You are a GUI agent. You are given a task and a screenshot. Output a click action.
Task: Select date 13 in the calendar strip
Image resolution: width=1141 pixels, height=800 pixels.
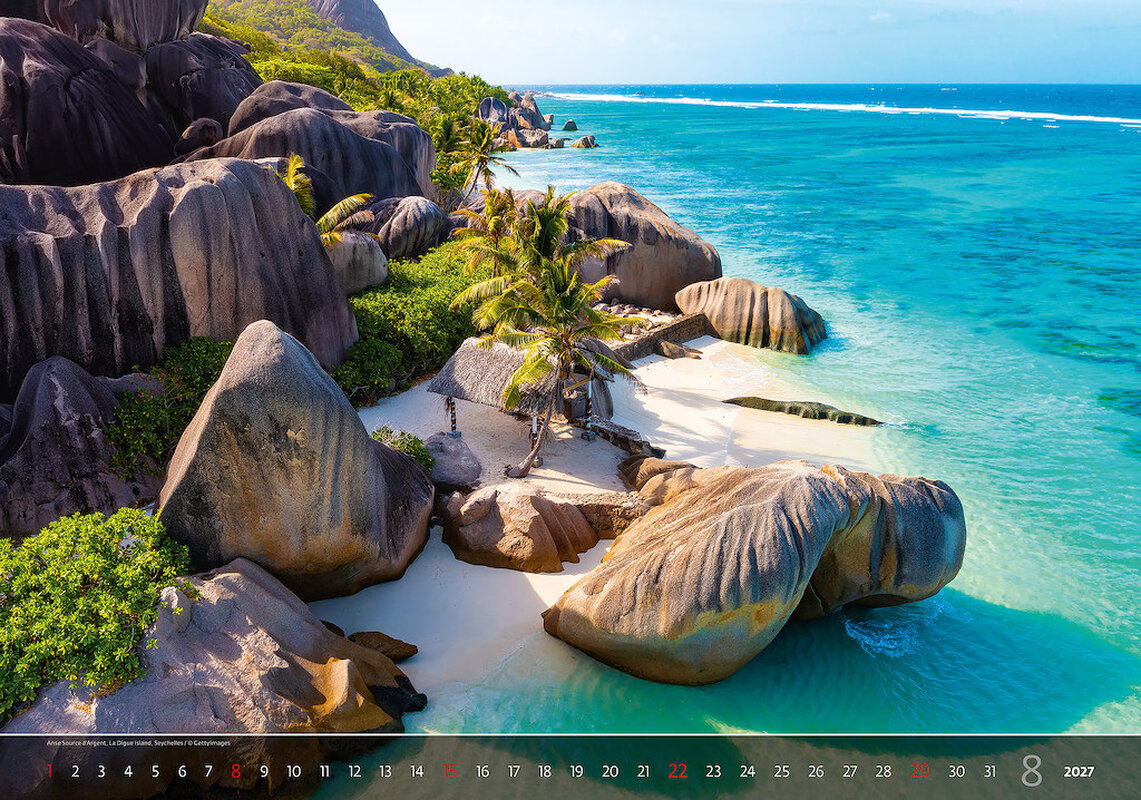(385, 772)
